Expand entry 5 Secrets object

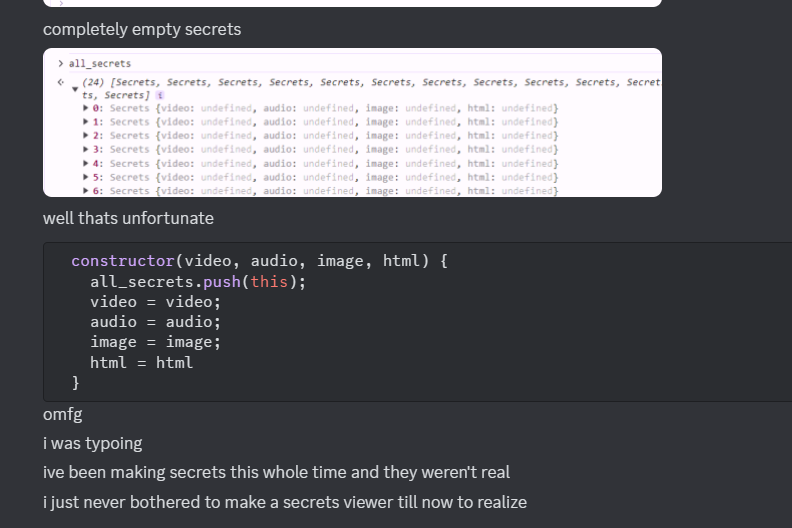coord(86,177)
